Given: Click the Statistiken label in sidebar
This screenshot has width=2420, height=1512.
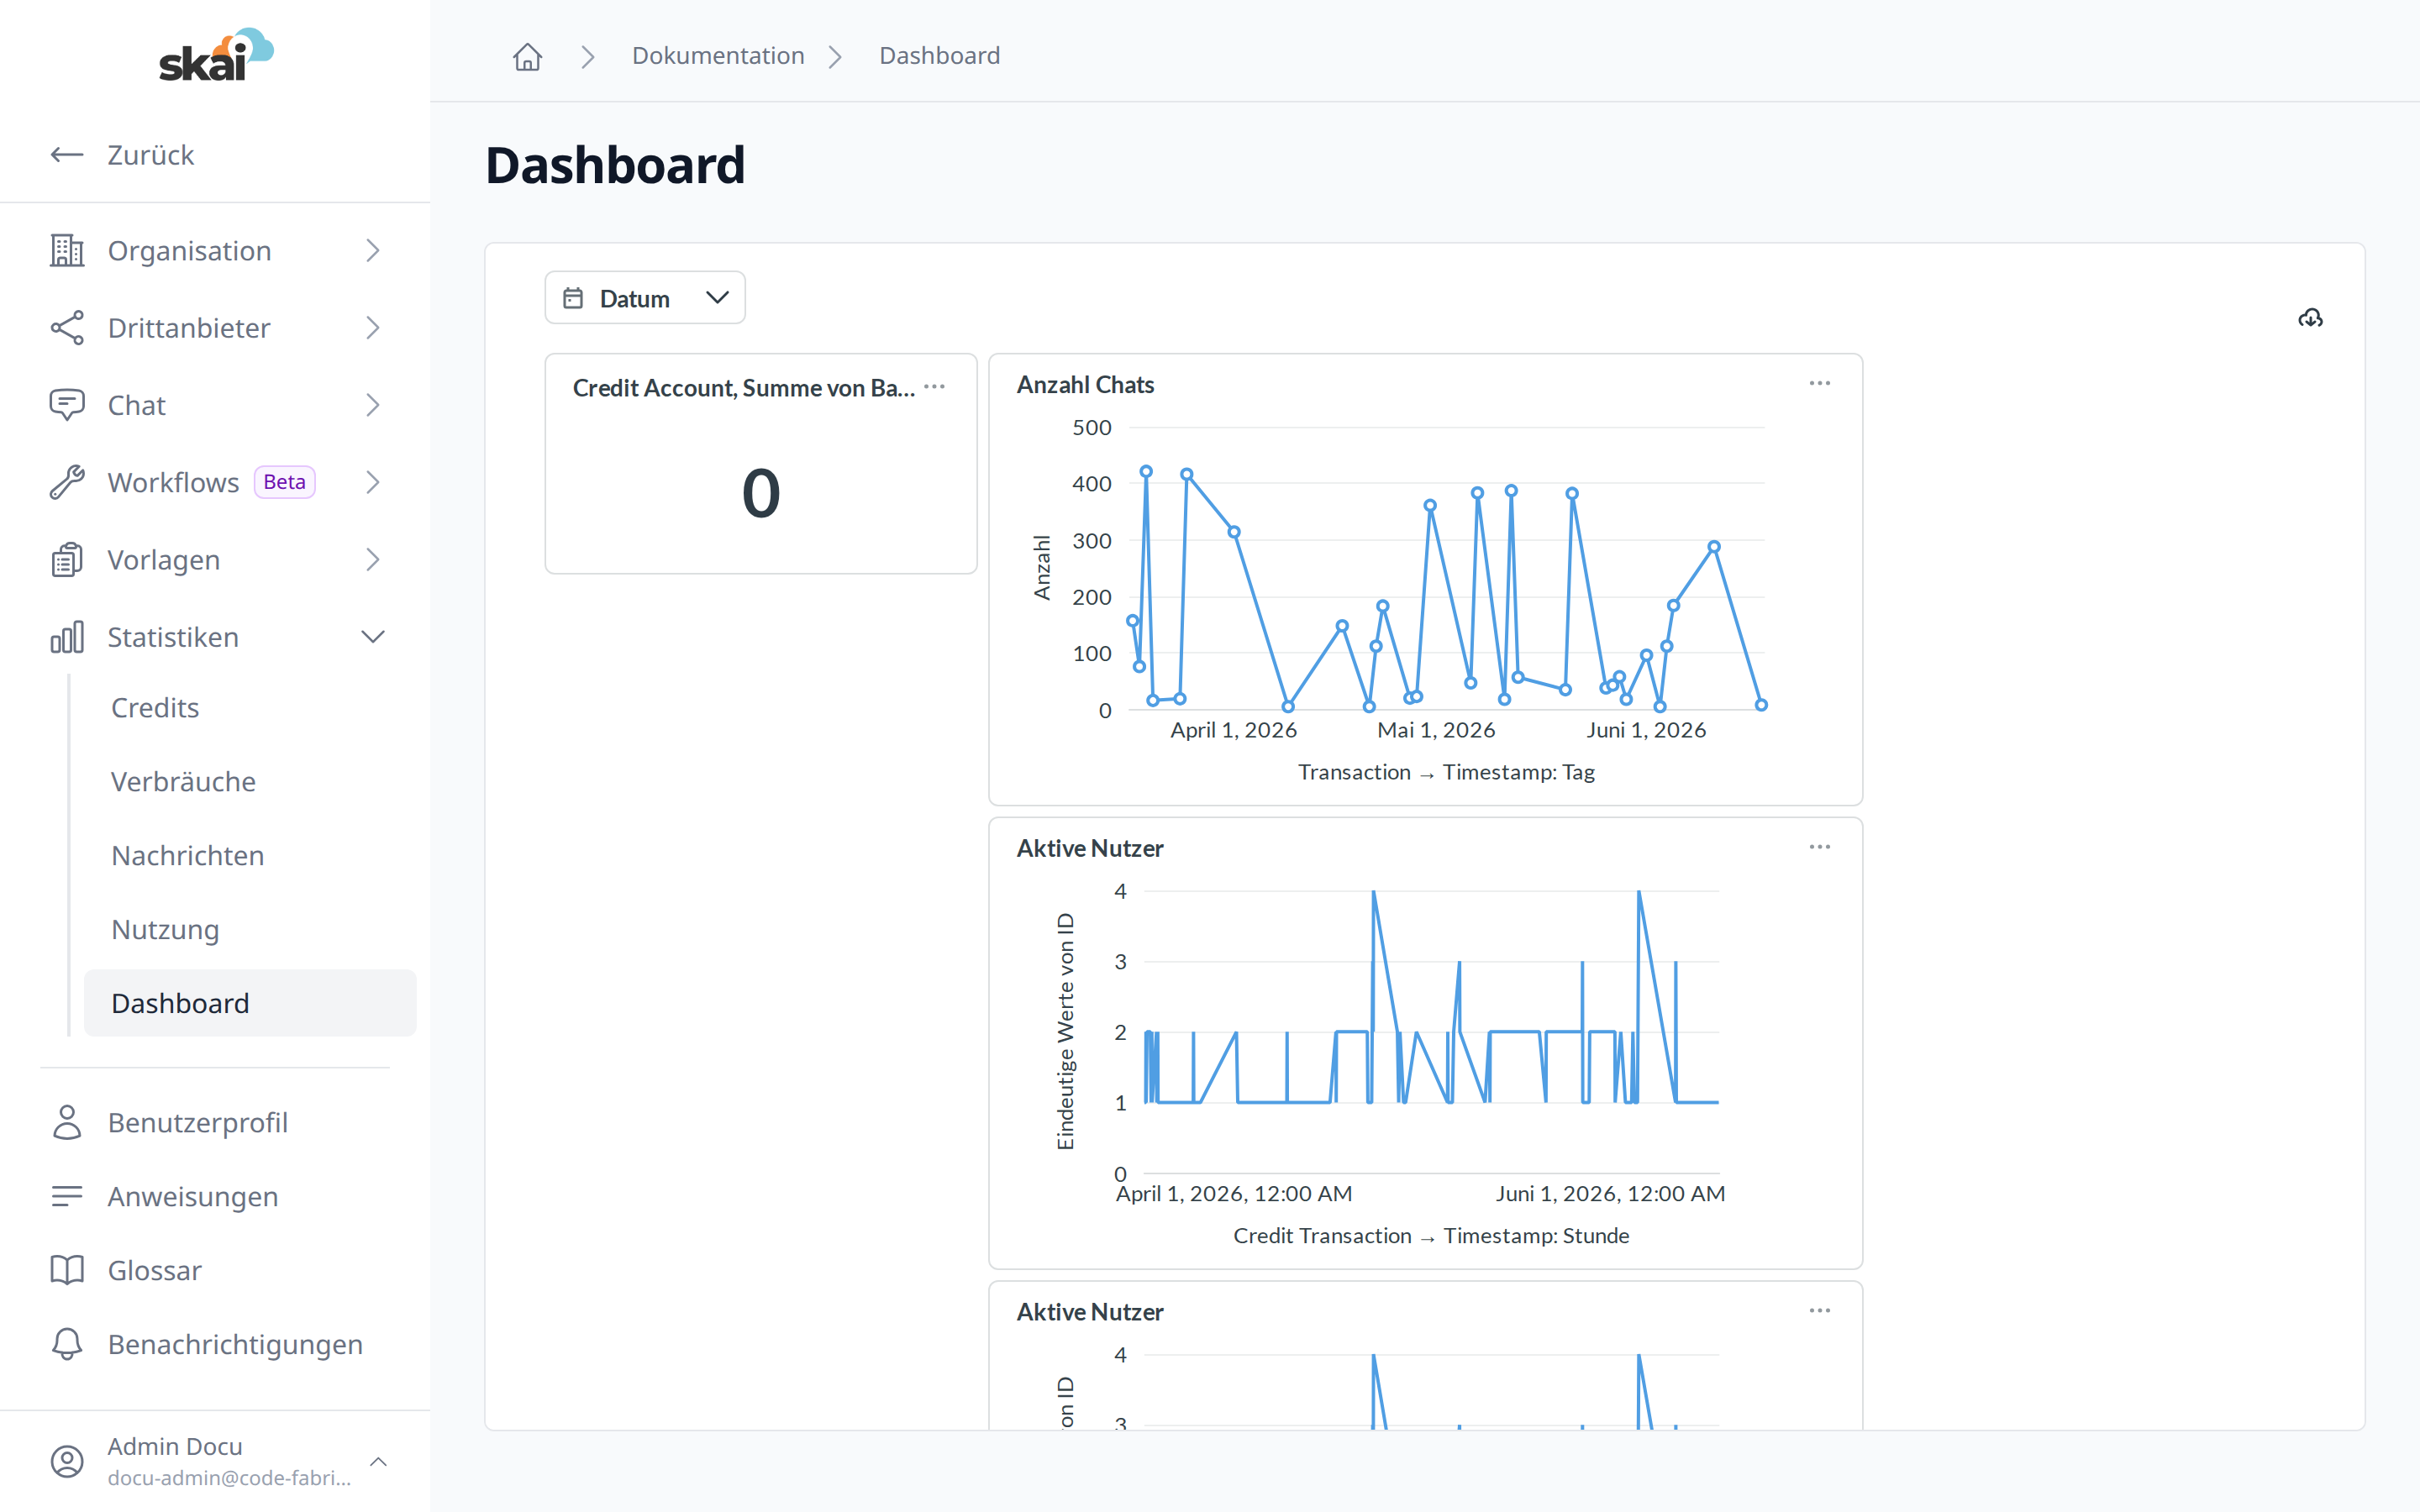Looking at the screenshot, I should [173, 637].
